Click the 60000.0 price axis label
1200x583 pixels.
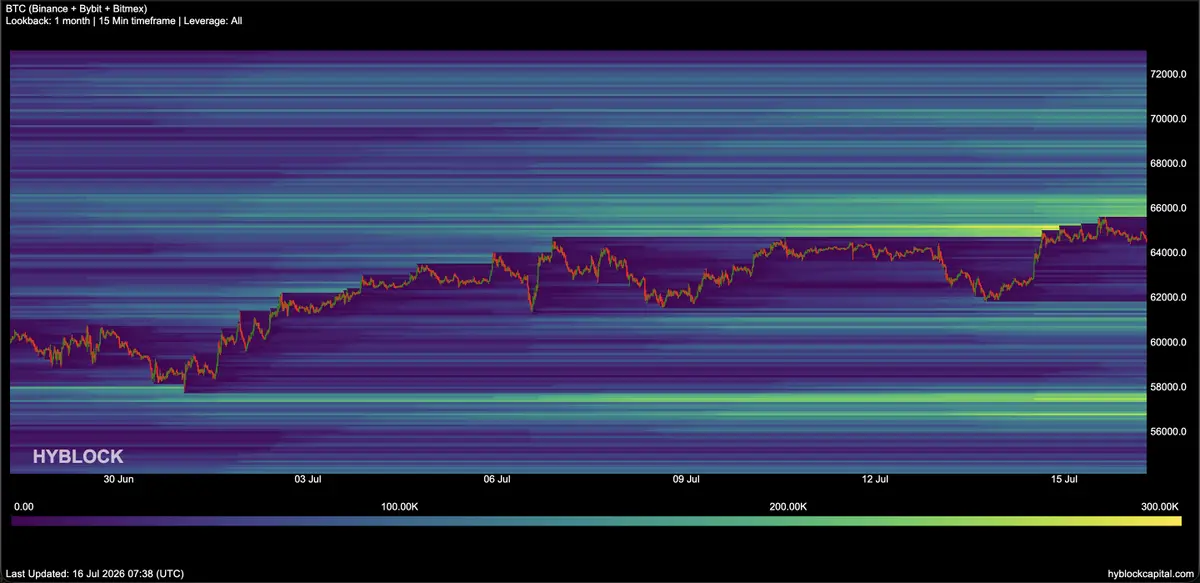tap(1169, 342)
